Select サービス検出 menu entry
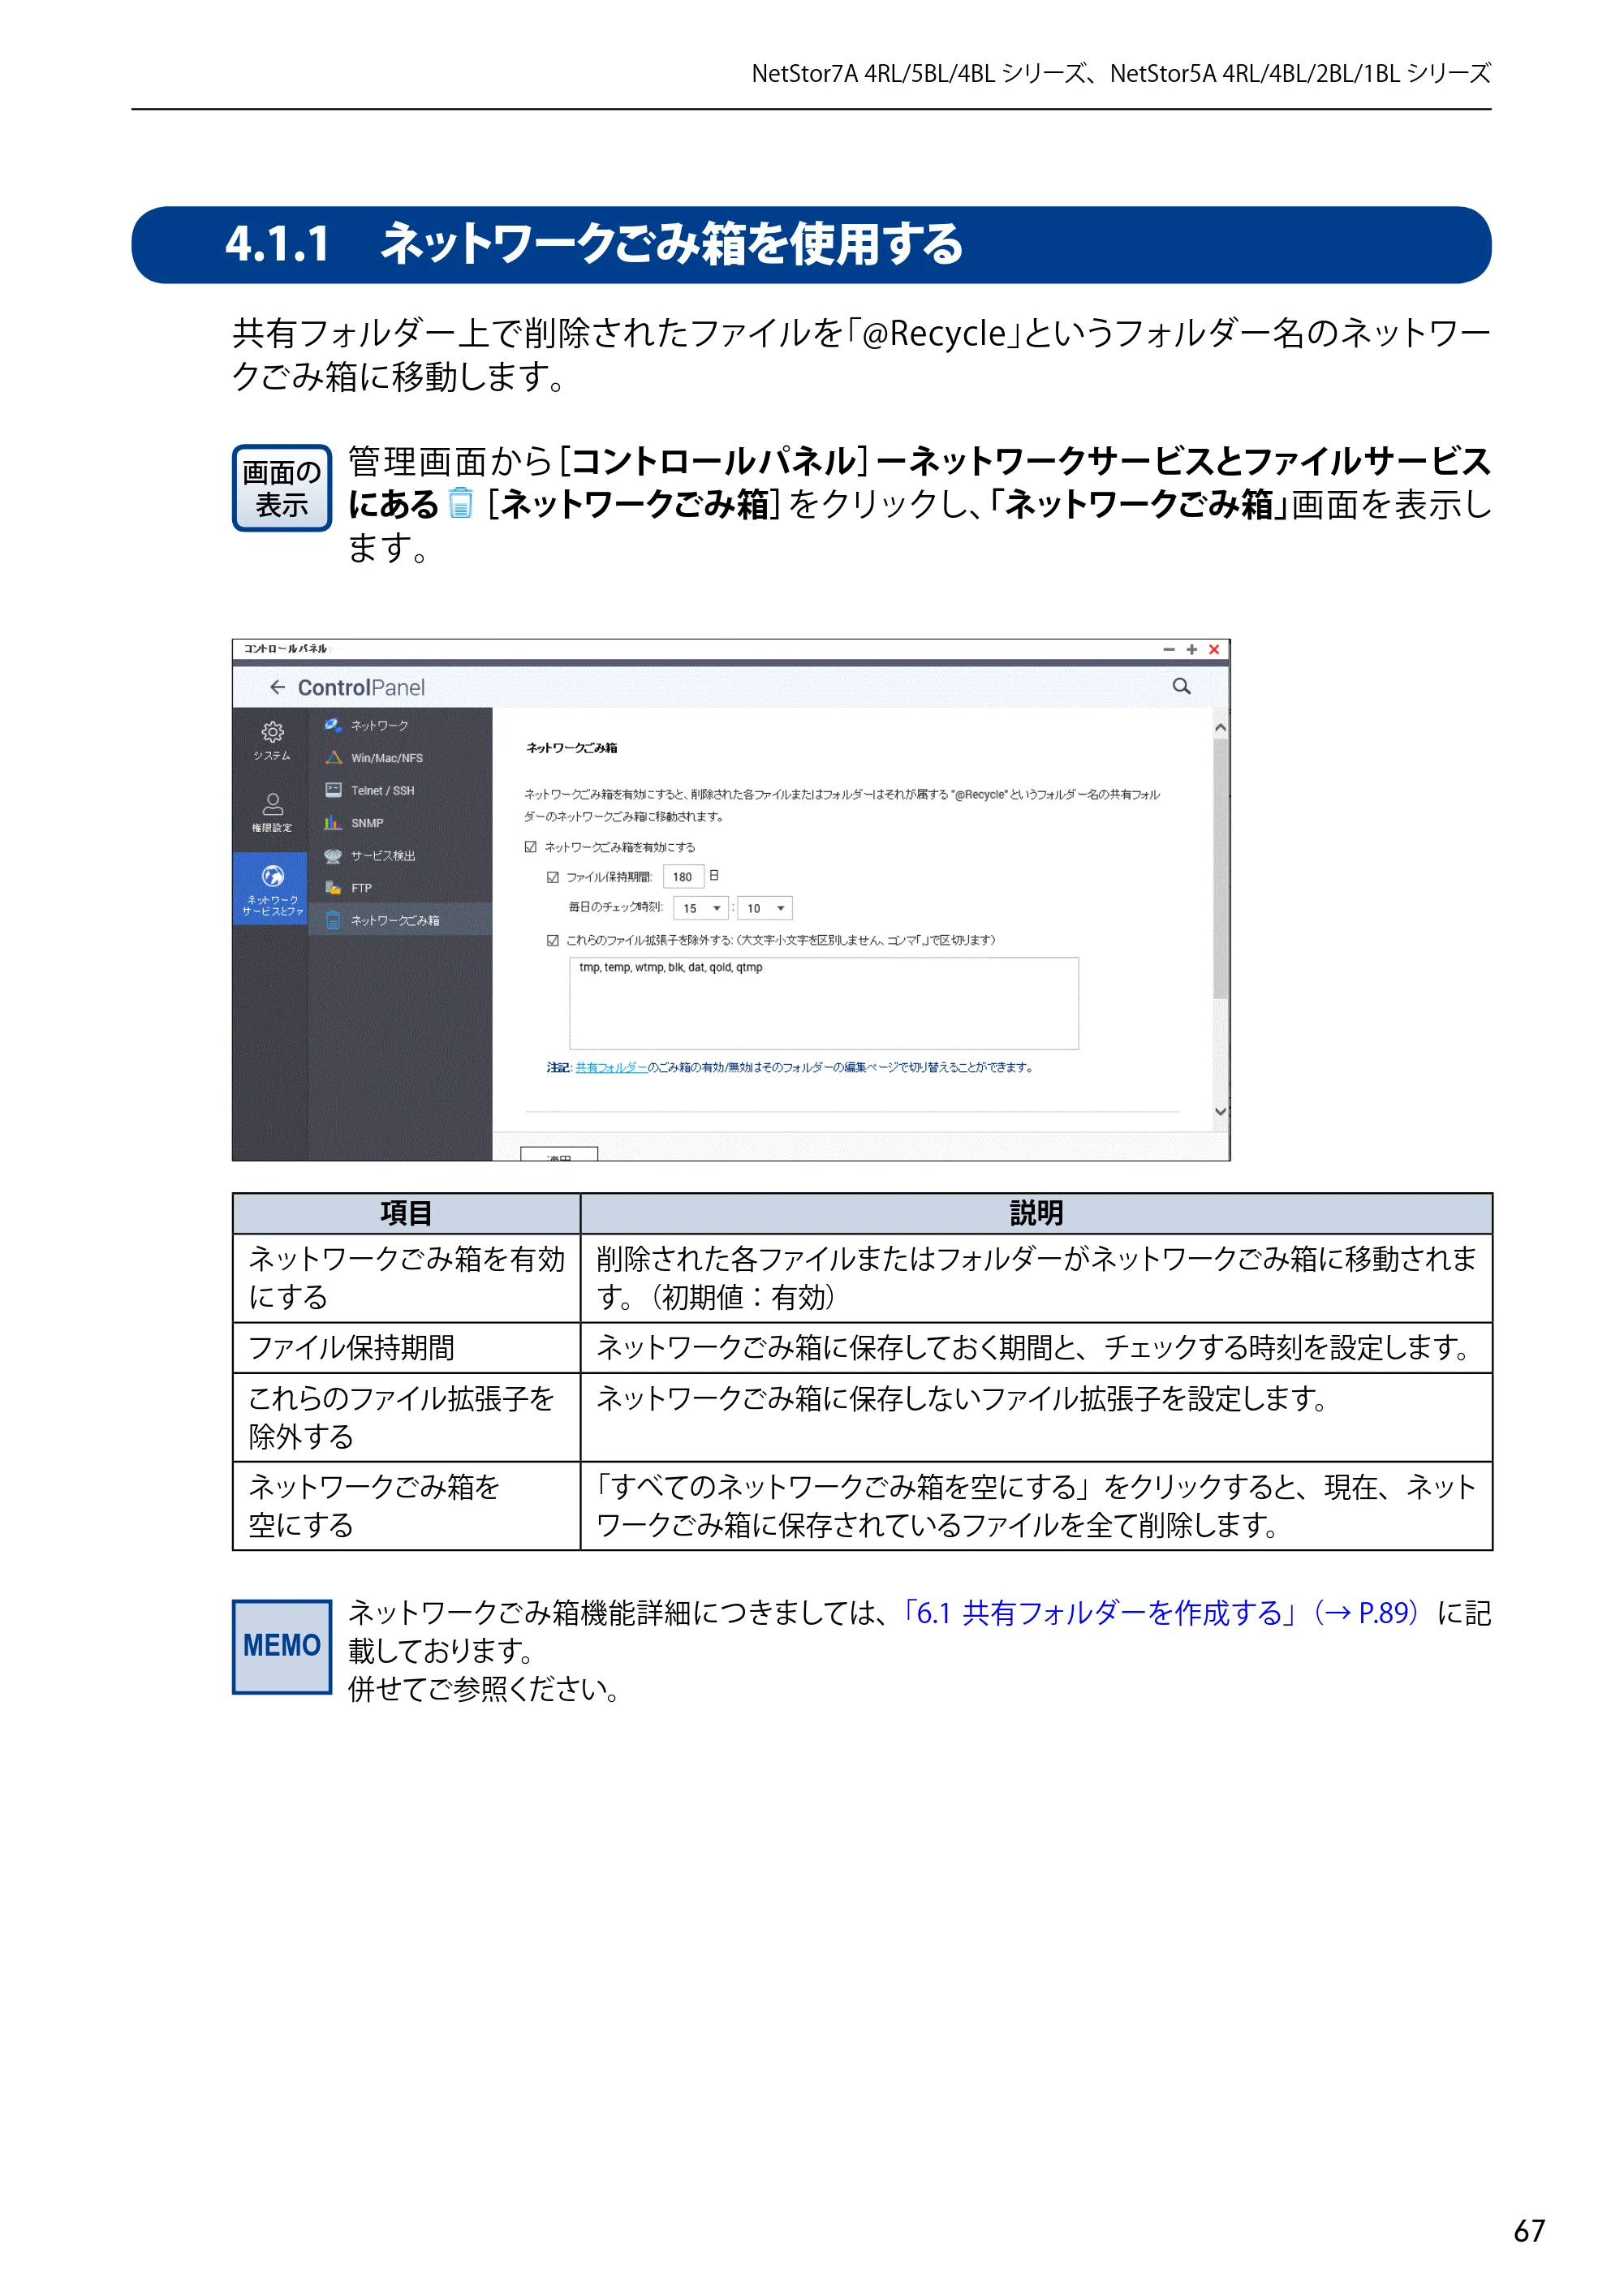Screen dimensions: 1624x2296 [383, 856]
